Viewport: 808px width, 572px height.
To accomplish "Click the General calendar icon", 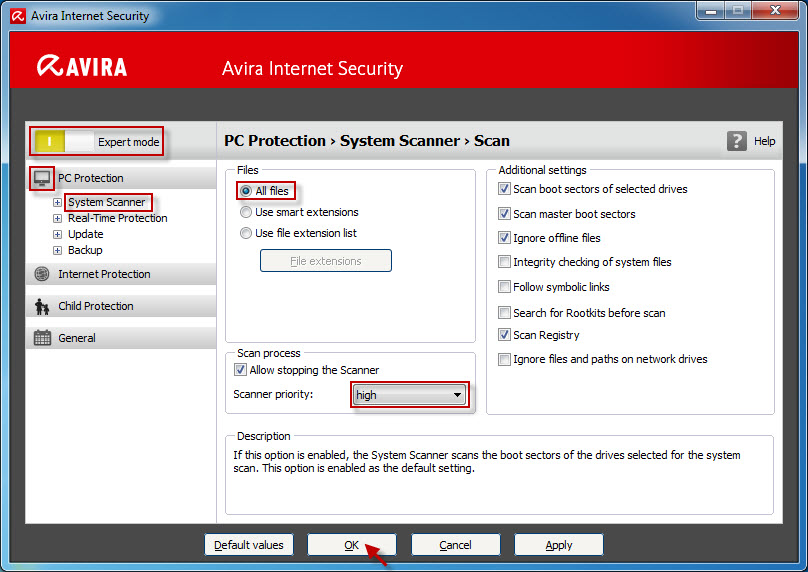I will point(42,338).
